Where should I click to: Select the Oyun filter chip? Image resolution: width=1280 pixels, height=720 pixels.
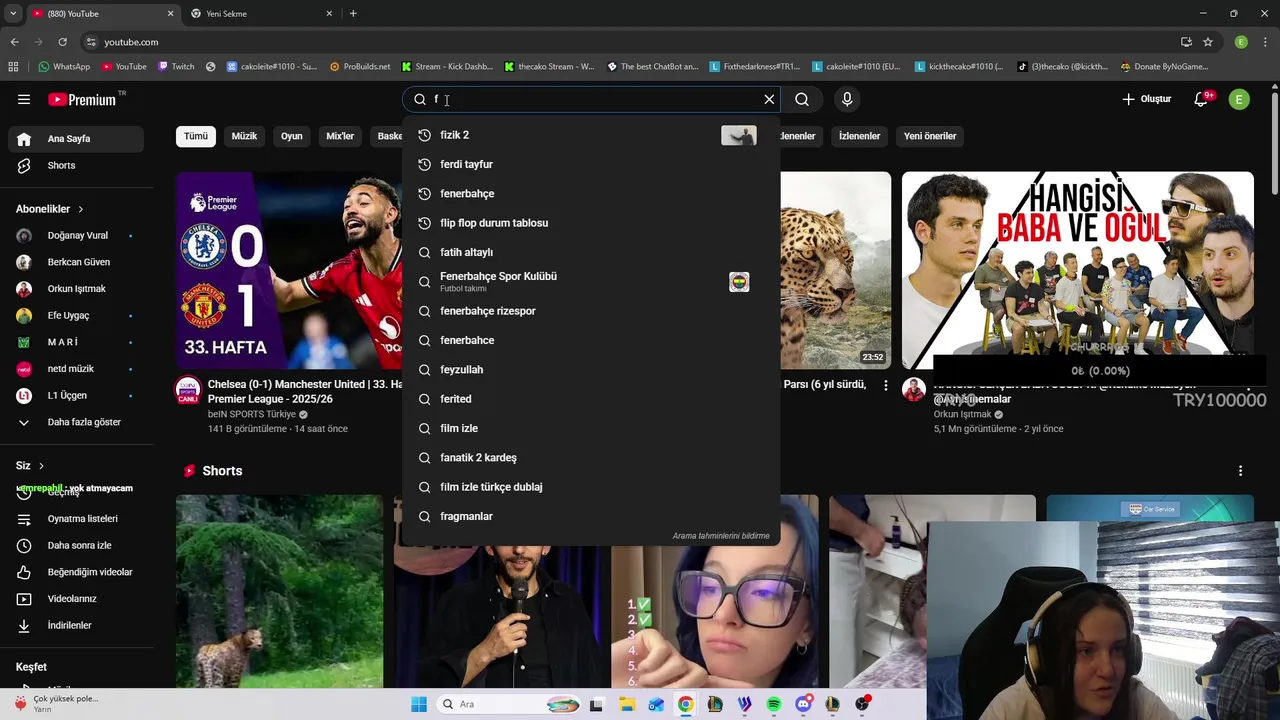point(291,136)
